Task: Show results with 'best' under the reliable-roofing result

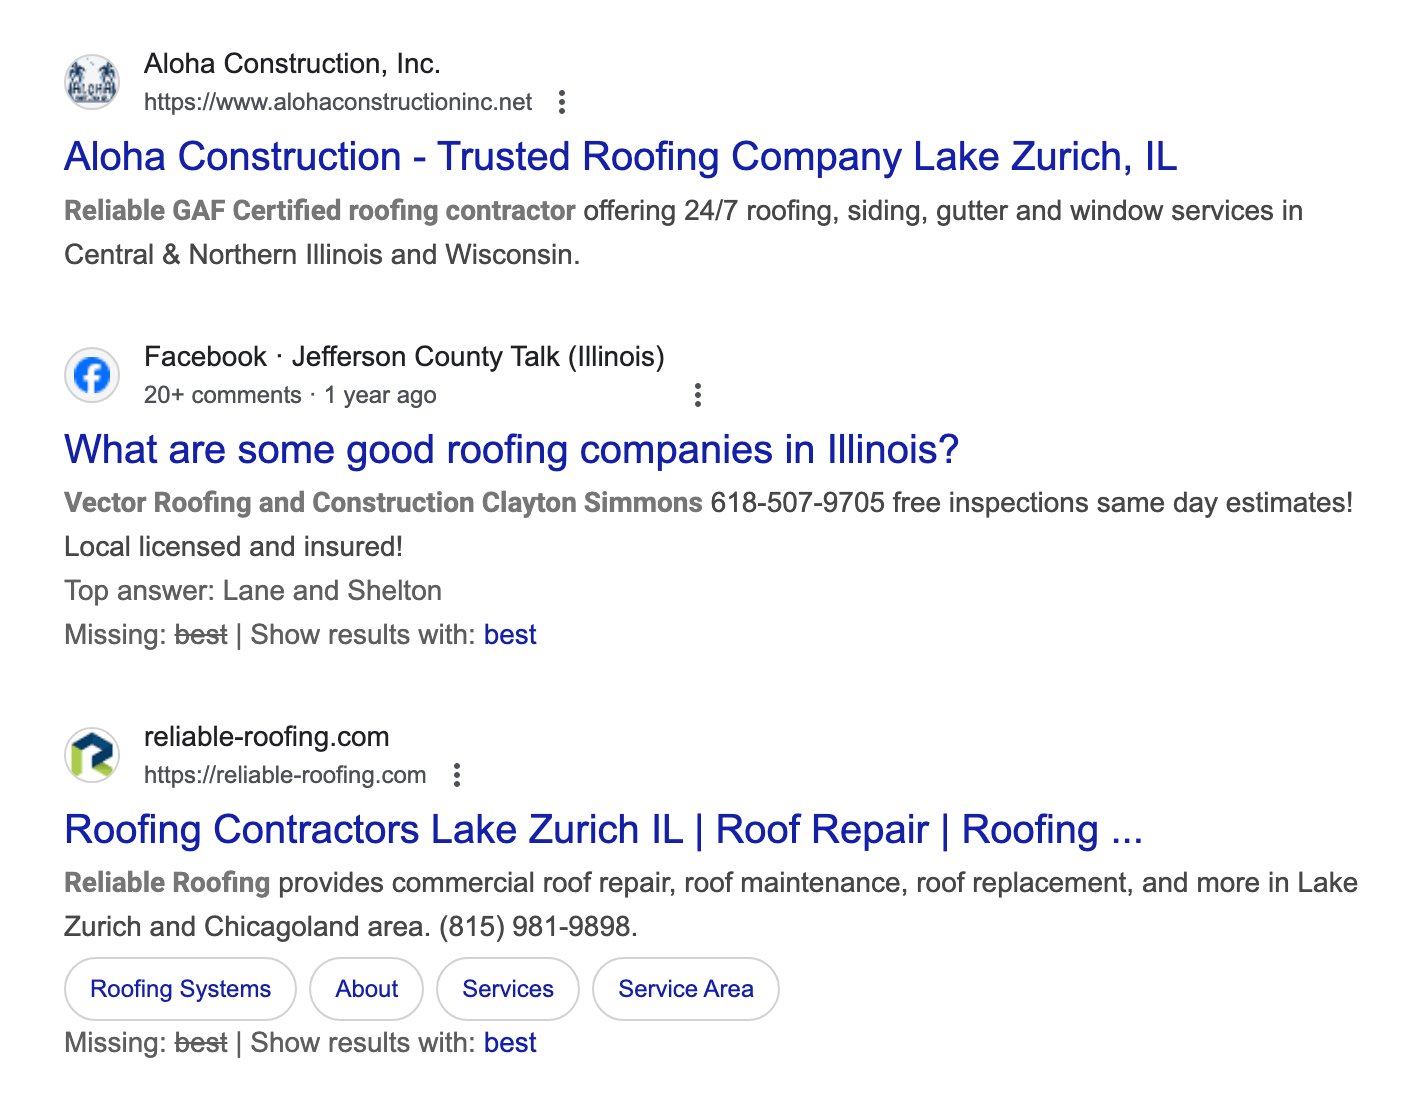Action: pyautogui.click(x=510, y=1042)
